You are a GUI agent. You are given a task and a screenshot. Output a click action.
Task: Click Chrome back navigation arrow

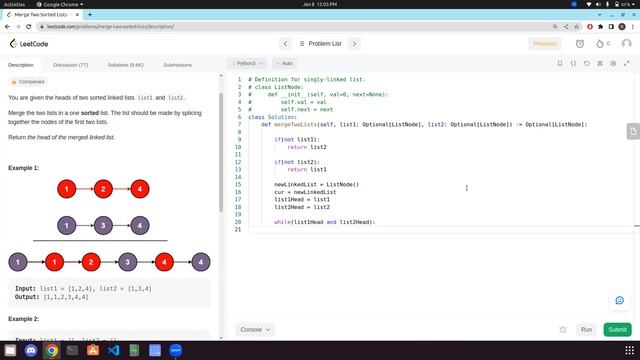click(x=7, y=27)
